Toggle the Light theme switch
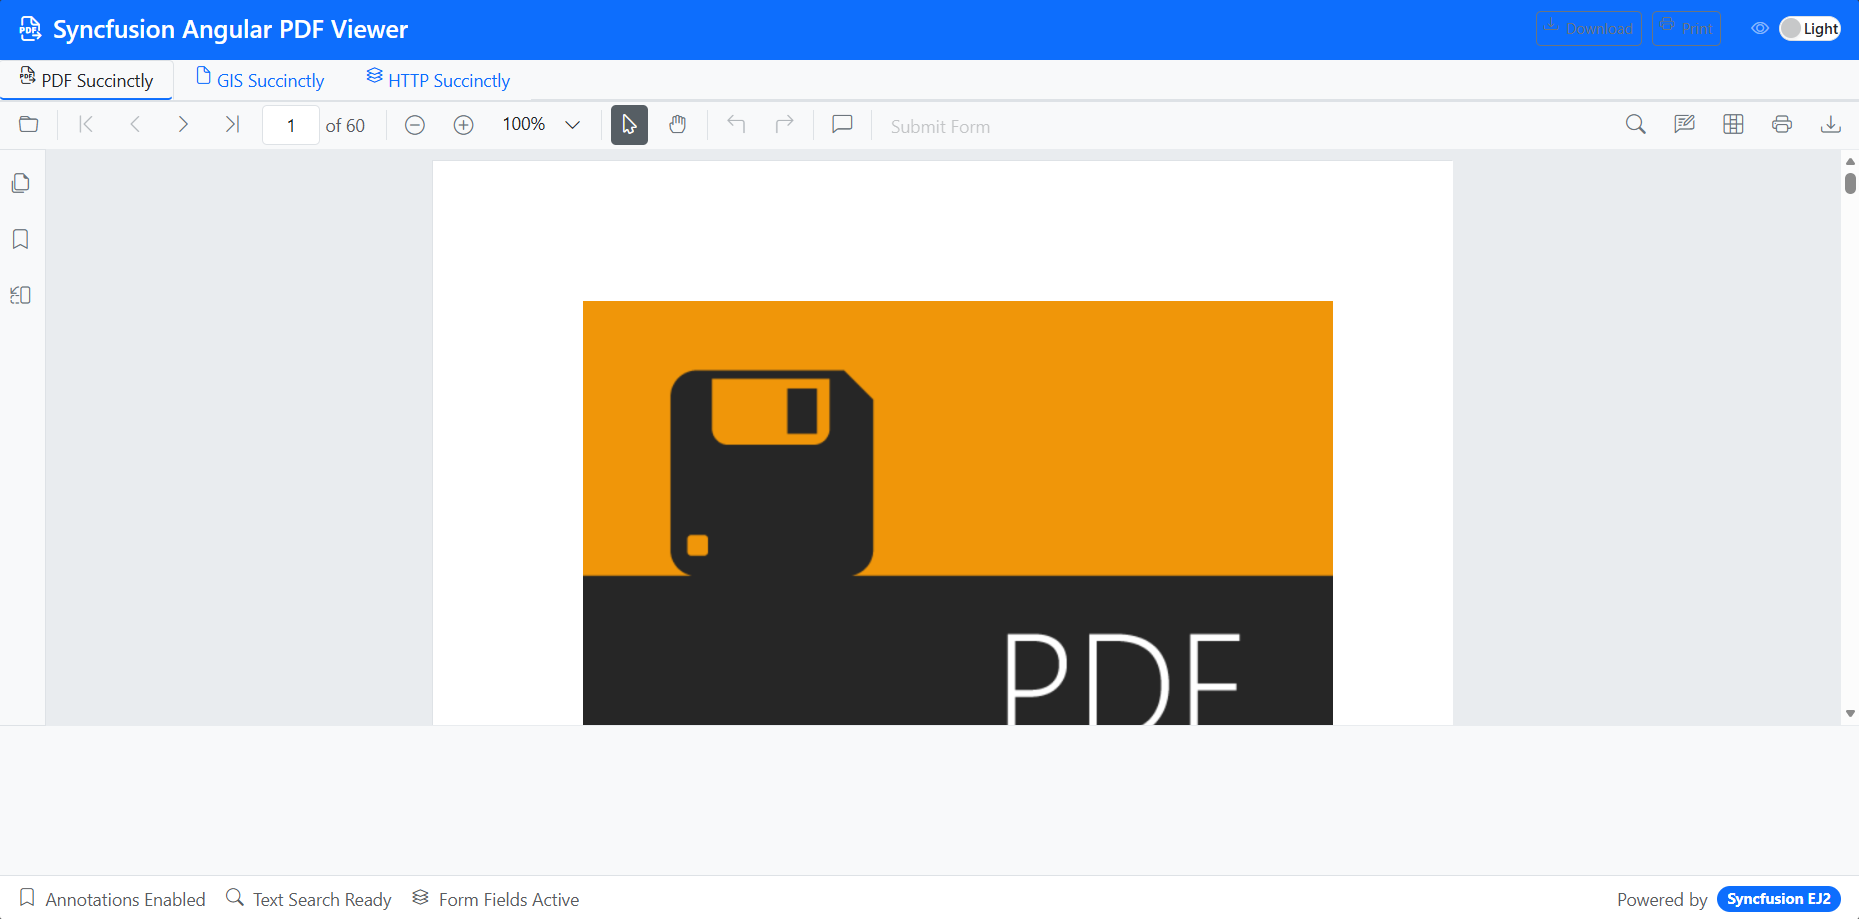The height and width of the screenshot is (919, 1859). coord(1810,28)
